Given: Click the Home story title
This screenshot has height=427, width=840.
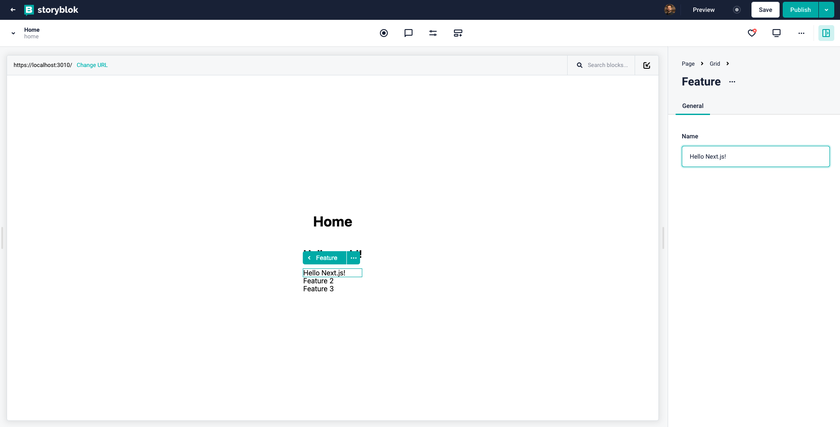Looking at the screenshot, I should [x=32, y=30].
